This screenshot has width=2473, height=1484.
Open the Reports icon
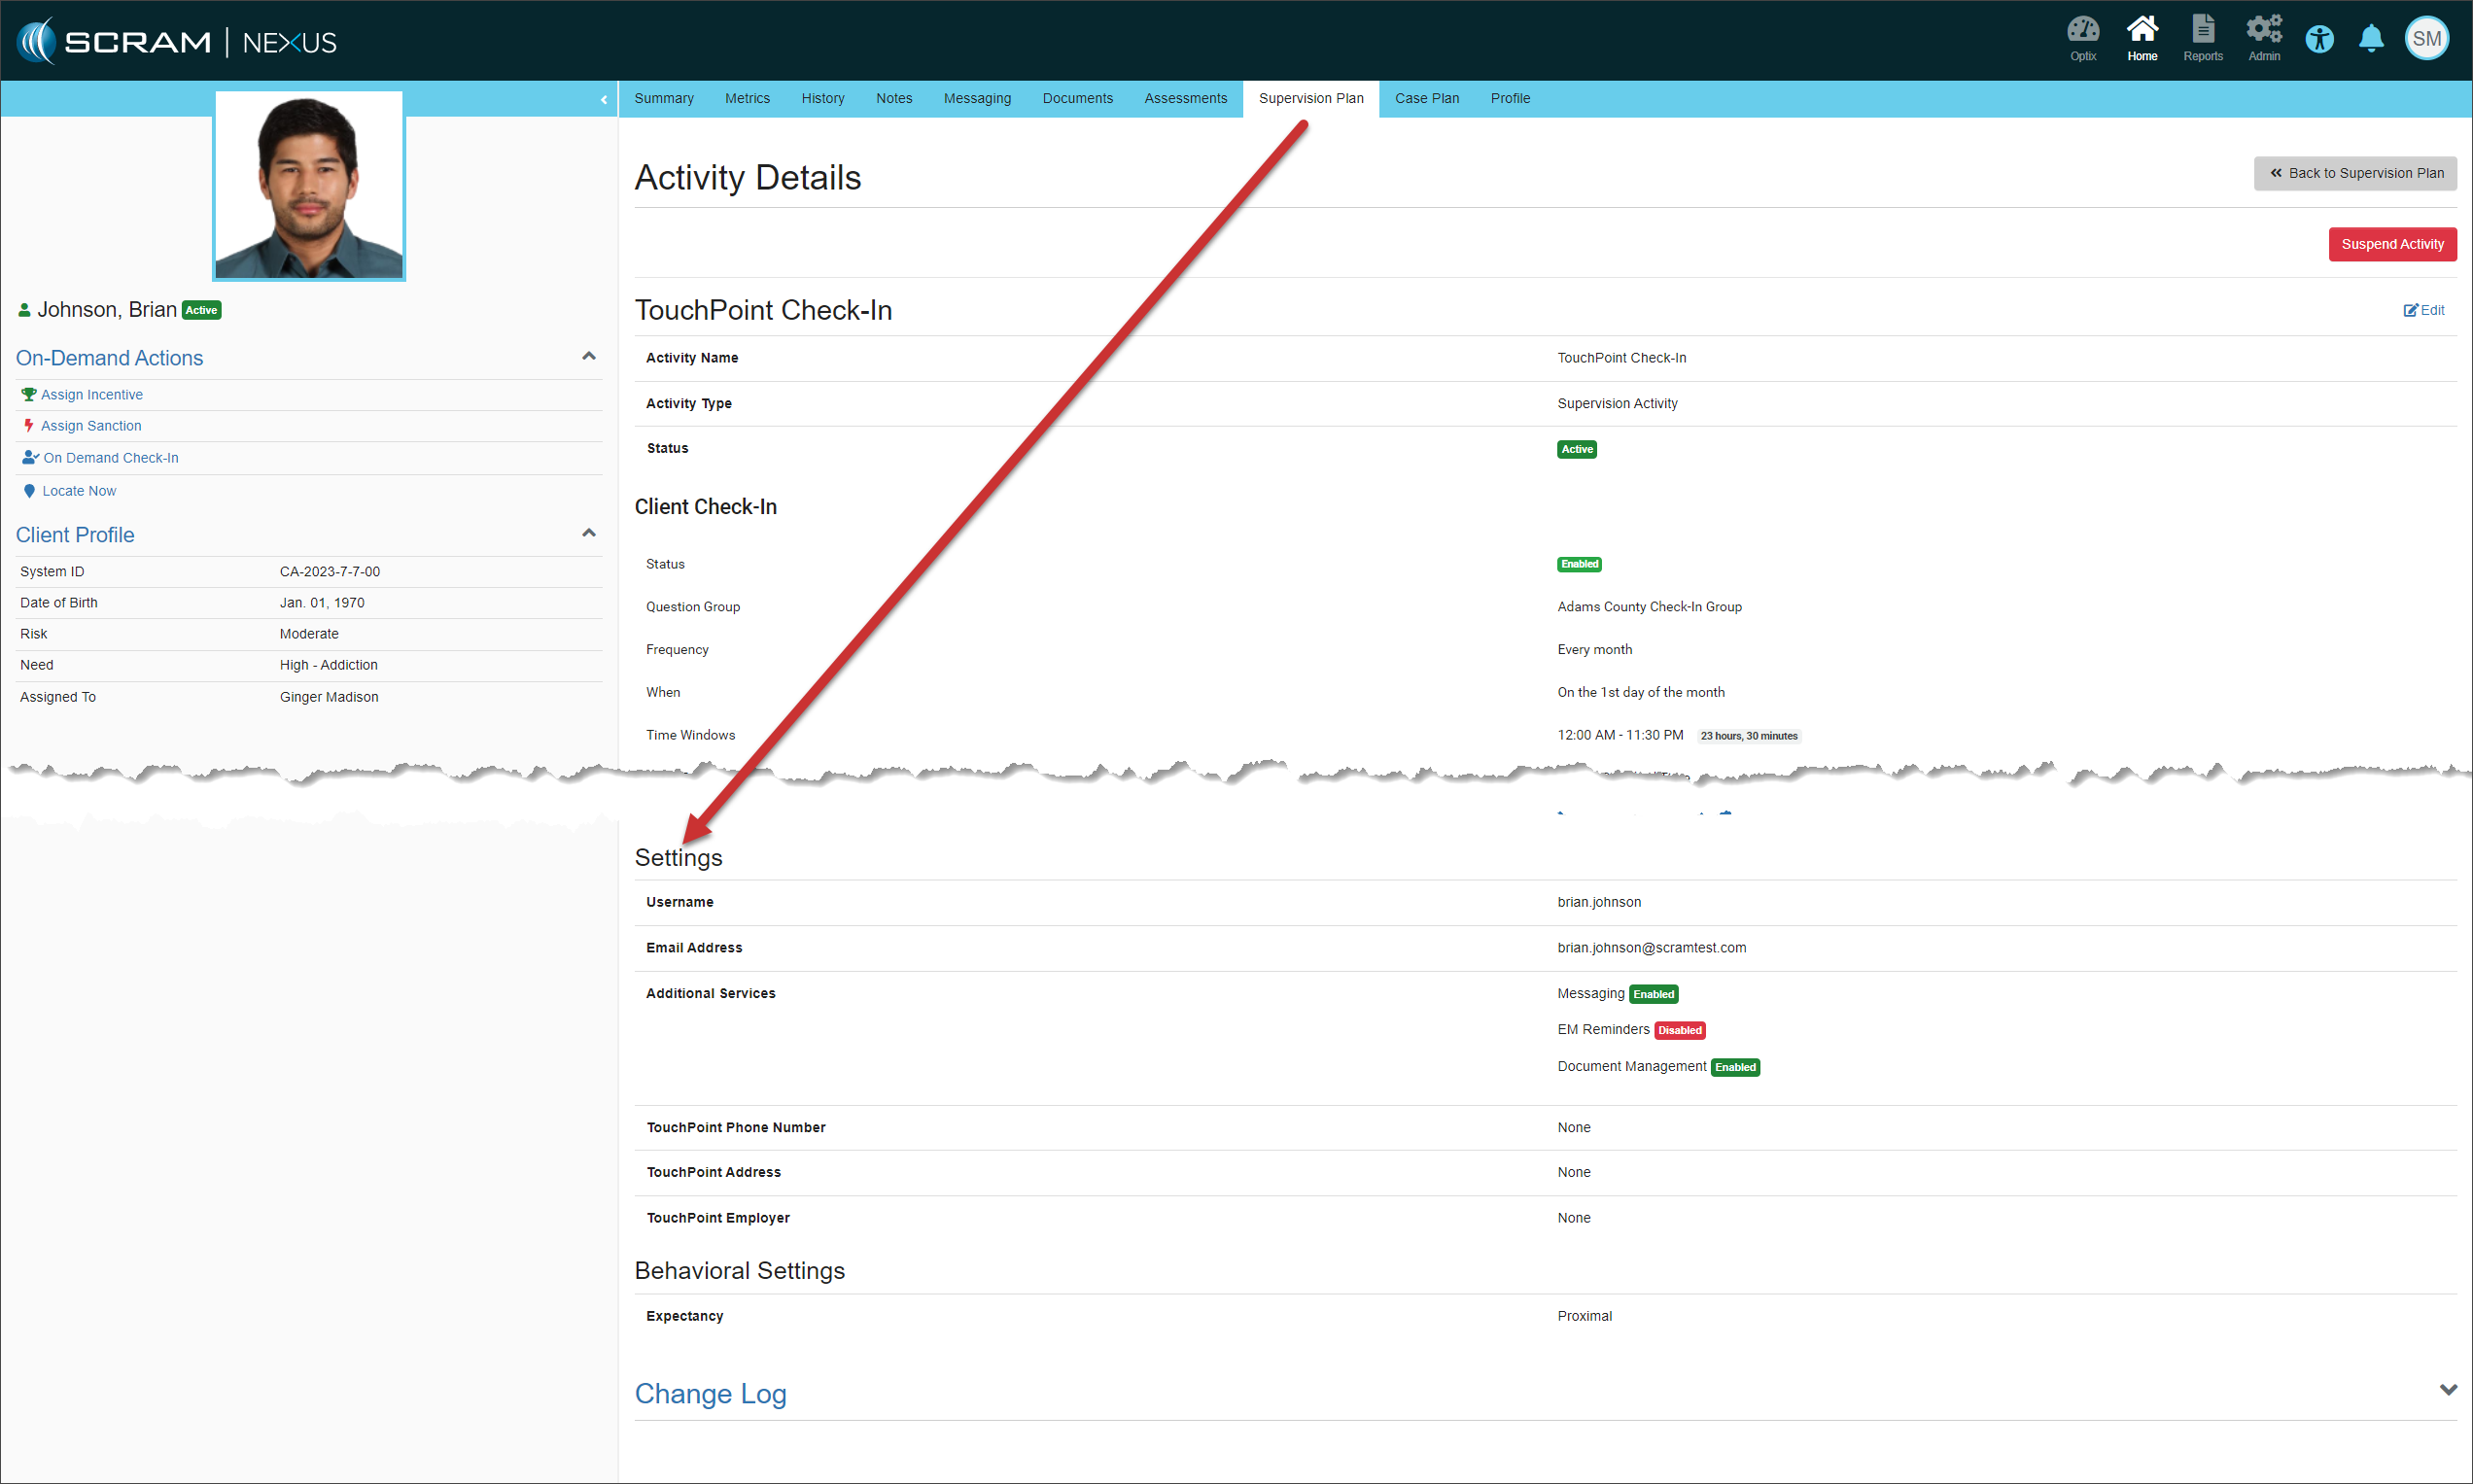2202,37
